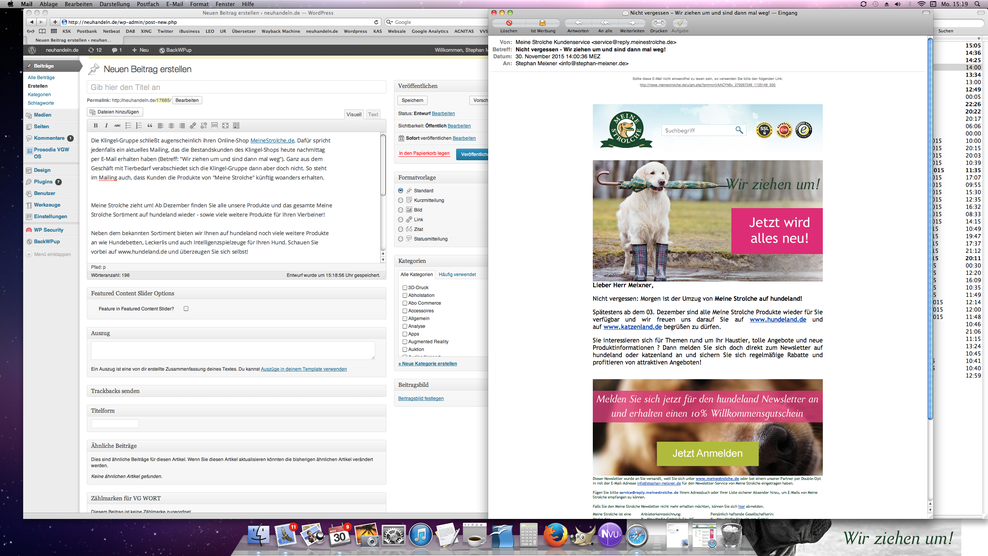Align text left in WordPress editor
The image size is (988, 556).
click(x=161, y=125)
